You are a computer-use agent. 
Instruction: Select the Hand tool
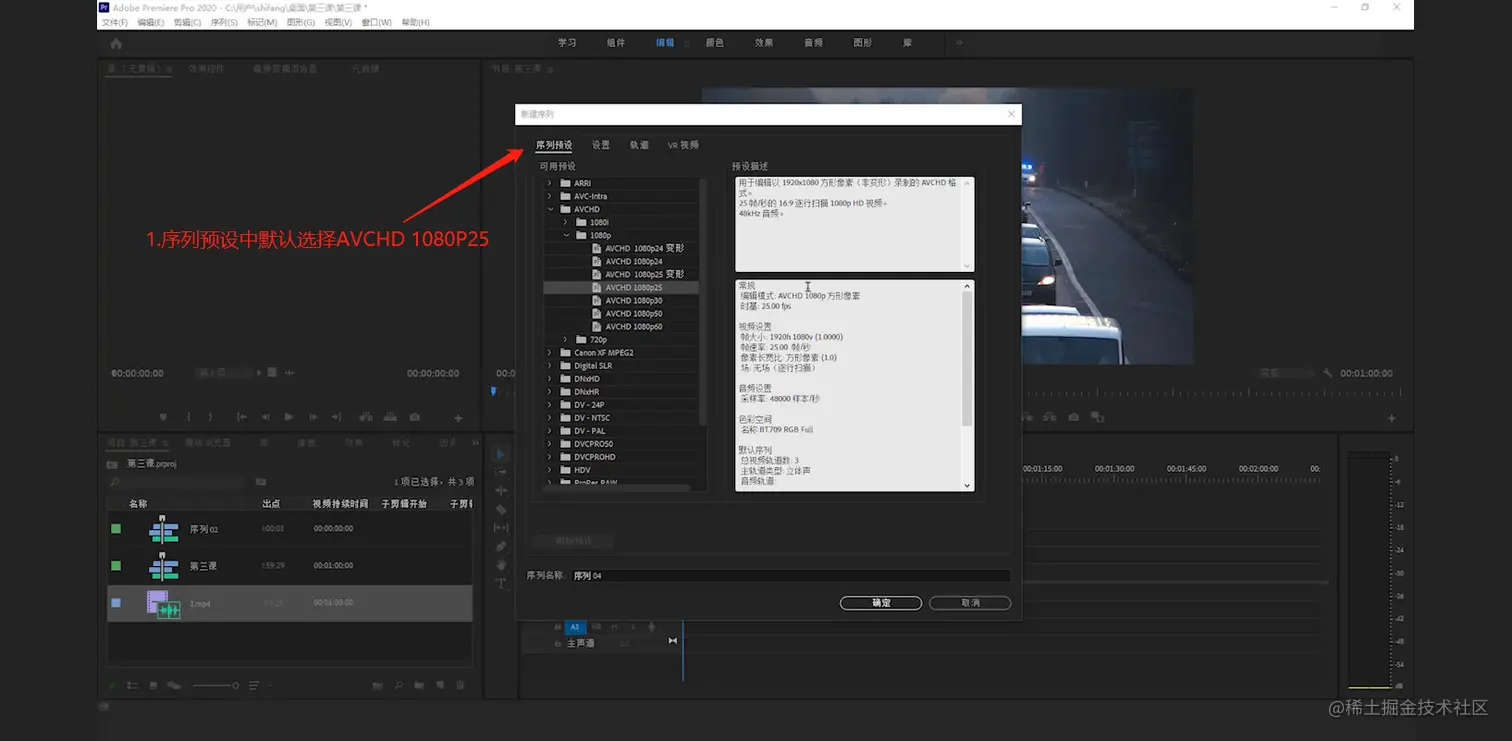pyautogui.click(x=501, y=565)
